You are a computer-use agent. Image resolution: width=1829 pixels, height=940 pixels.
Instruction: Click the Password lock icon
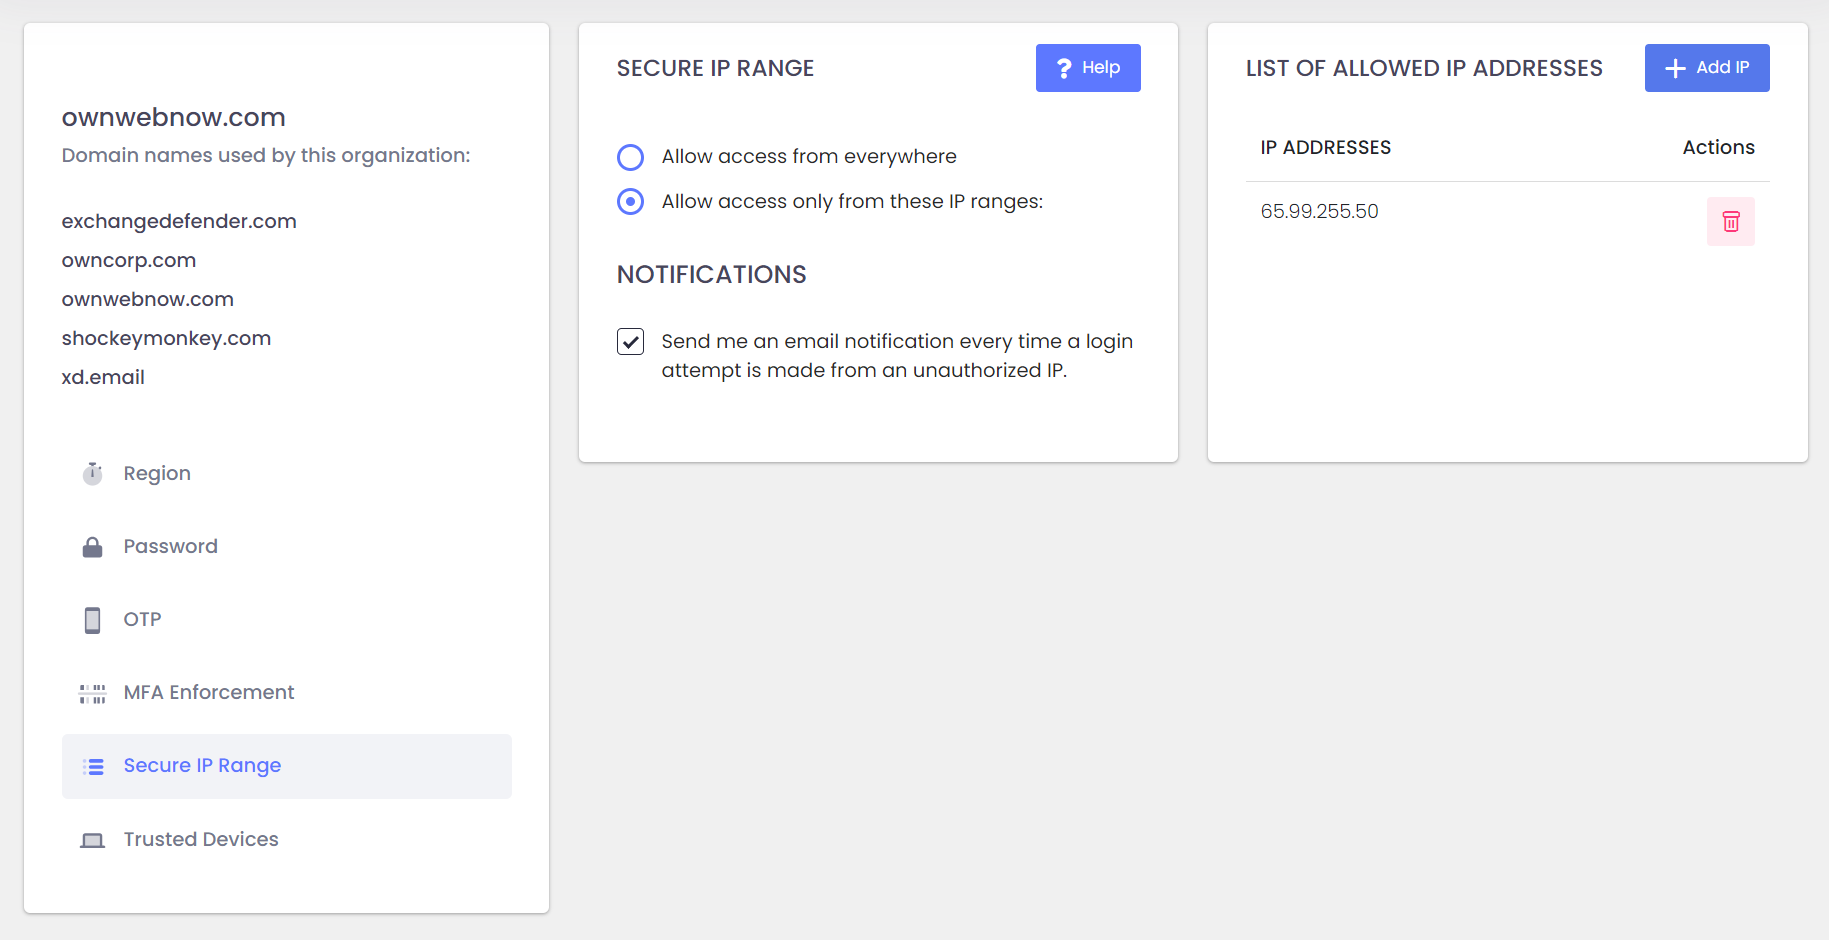pos(93,547)
